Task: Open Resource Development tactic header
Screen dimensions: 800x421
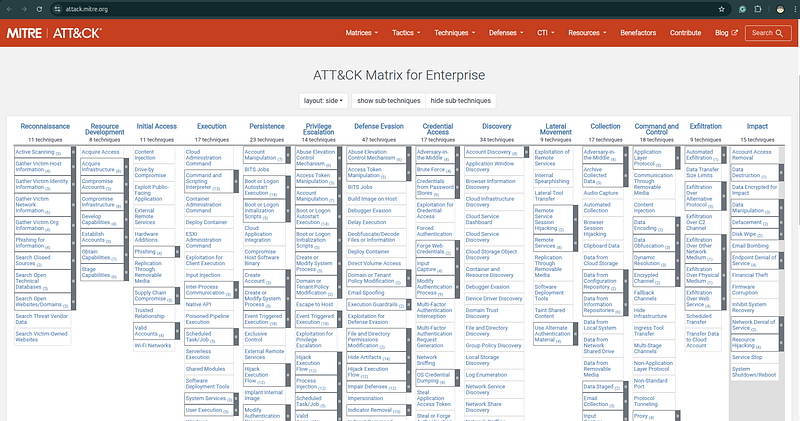Action: coord(105,129)
